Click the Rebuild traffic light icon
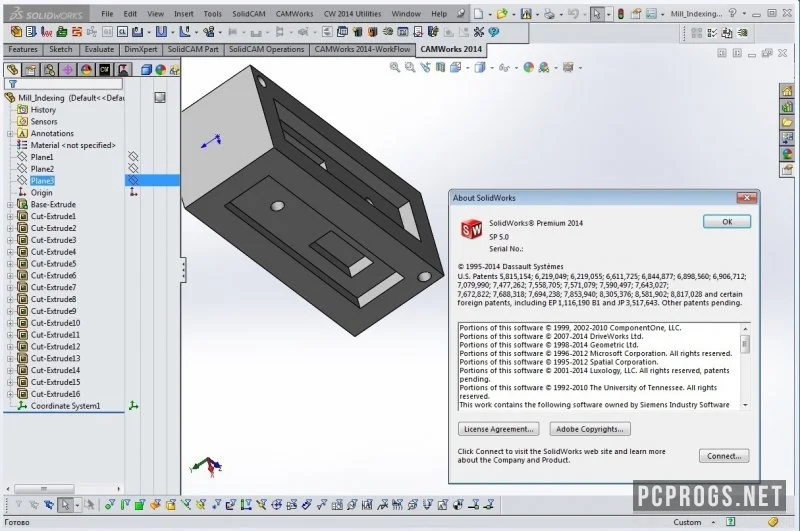 tap(620, 14)
